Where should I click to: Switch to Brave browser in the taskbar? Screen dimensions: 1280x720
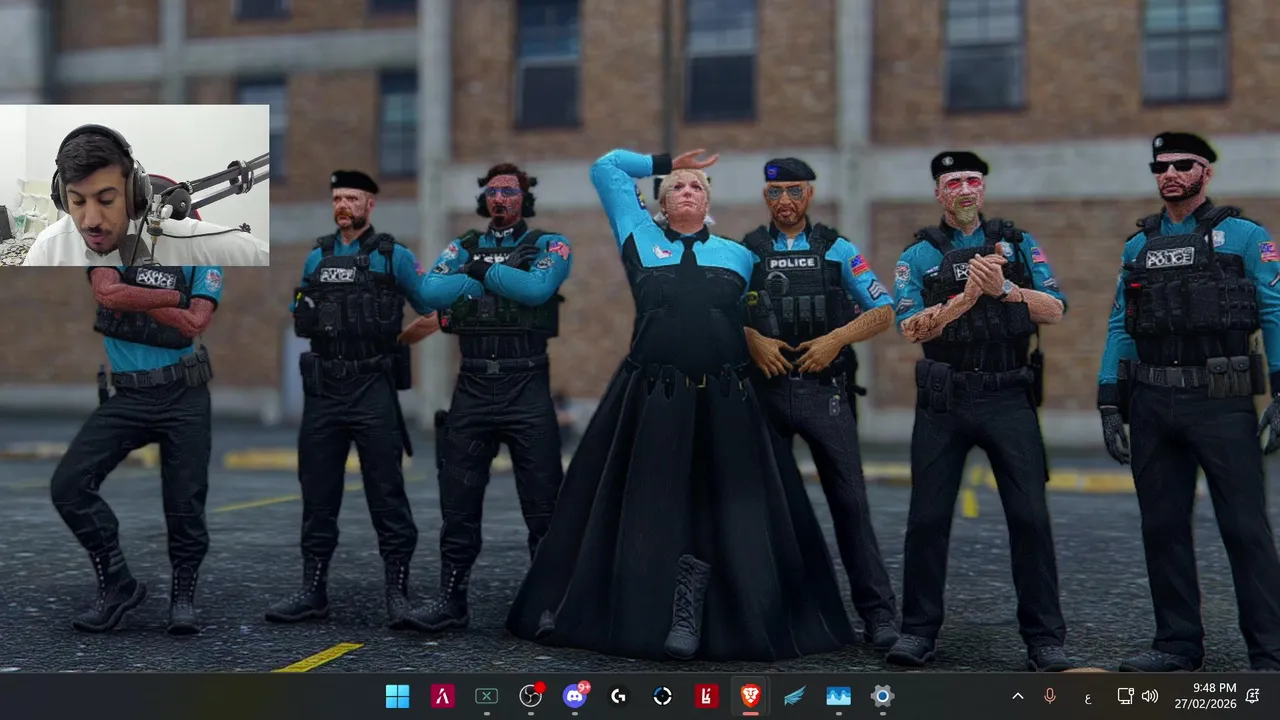751,696
